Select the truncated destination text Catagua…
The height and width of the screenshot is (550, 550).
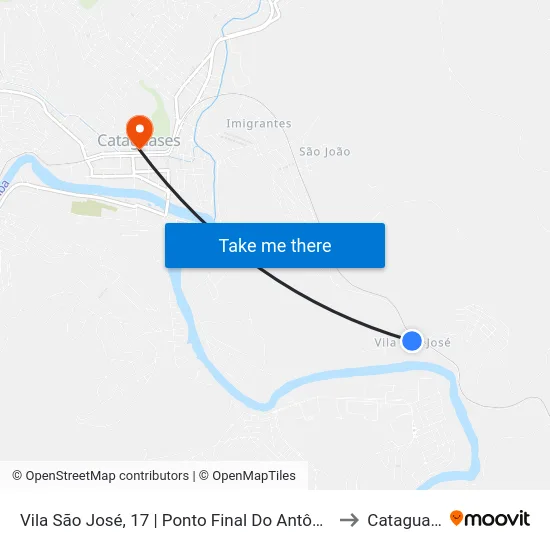[x=404, y=520]
